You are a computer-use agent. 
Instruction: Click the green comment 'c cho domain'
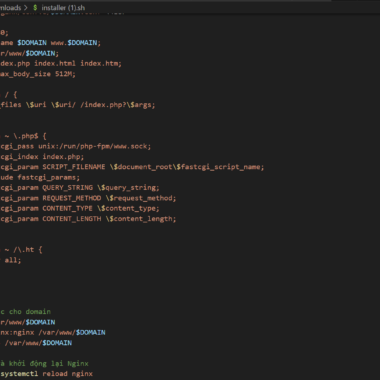tap(26, 312)
